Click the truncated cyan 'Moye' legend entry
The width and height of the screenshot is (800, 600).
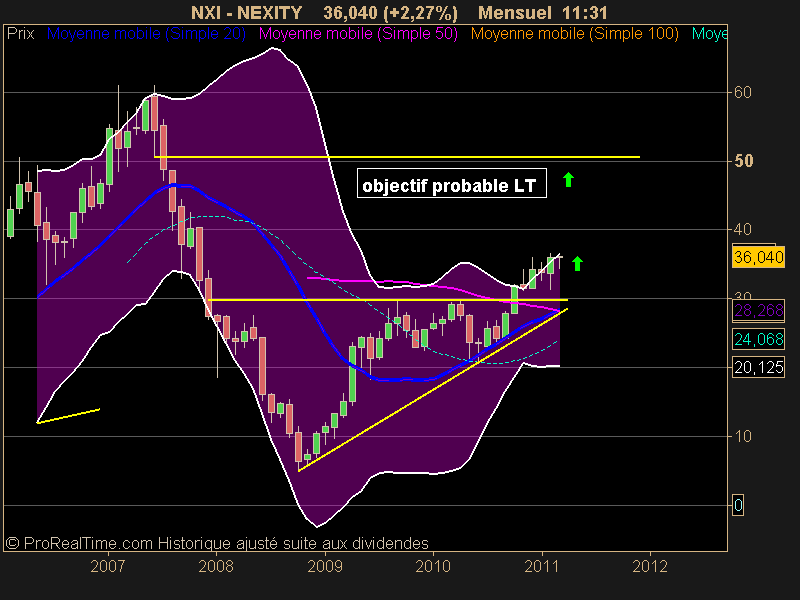pyautogui.click(x=709, y=34)
